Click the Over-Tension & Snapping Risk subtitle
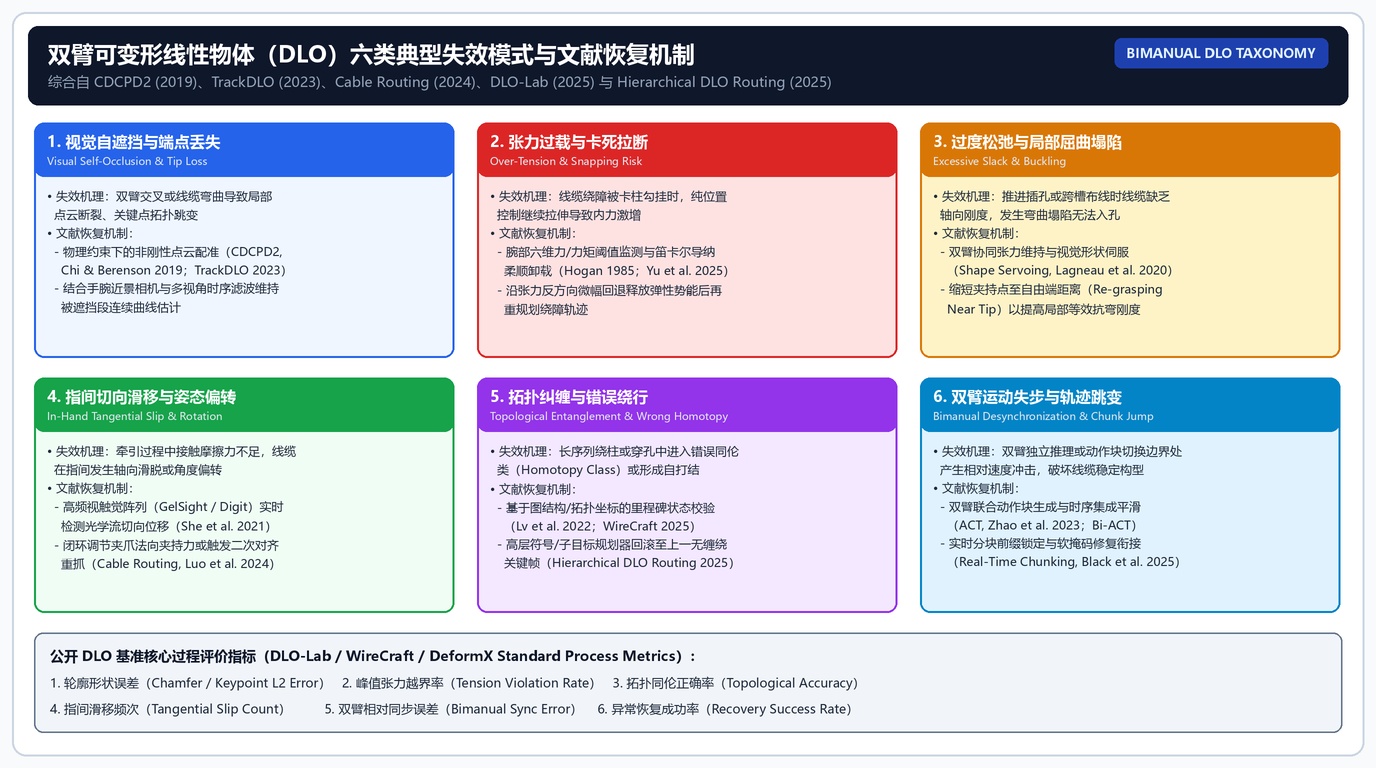This screenshot has height=768, width=1376. [566, 161]
